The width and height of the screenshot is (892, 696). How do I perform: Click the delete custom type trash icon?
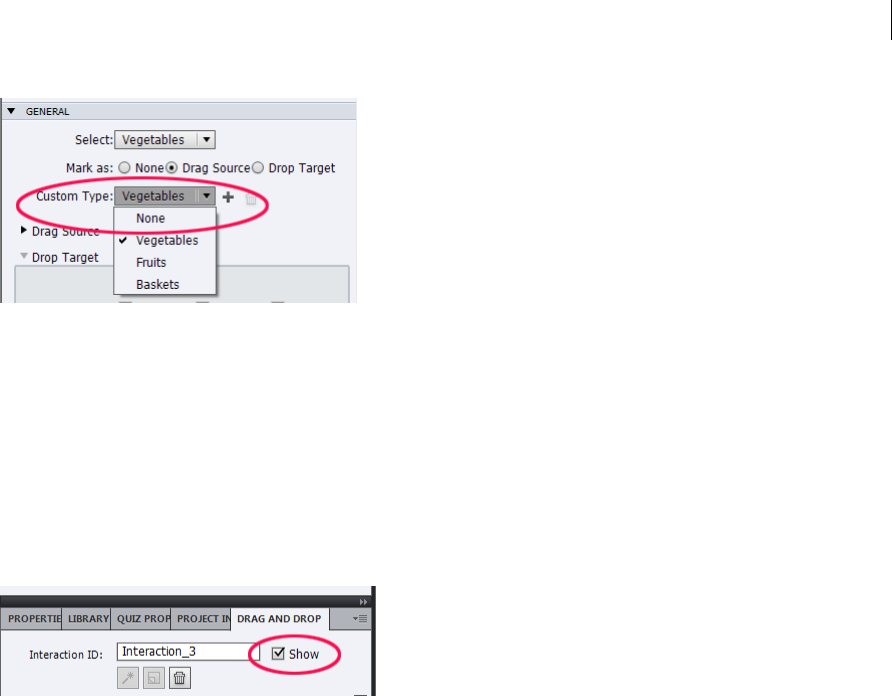[x=250, y=198]
